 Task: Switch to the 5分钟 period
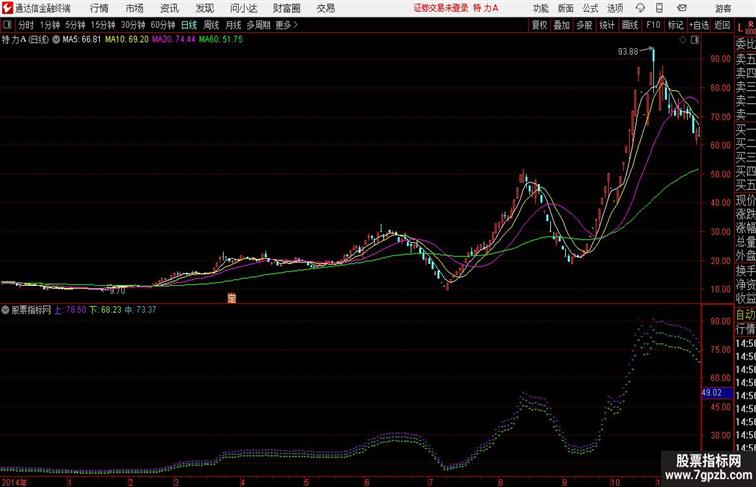(75, 25)
